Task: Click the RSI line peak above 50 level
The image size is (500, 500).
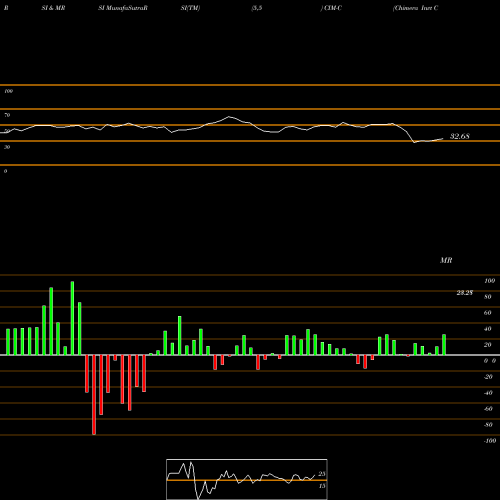Action: pos(229,117)
